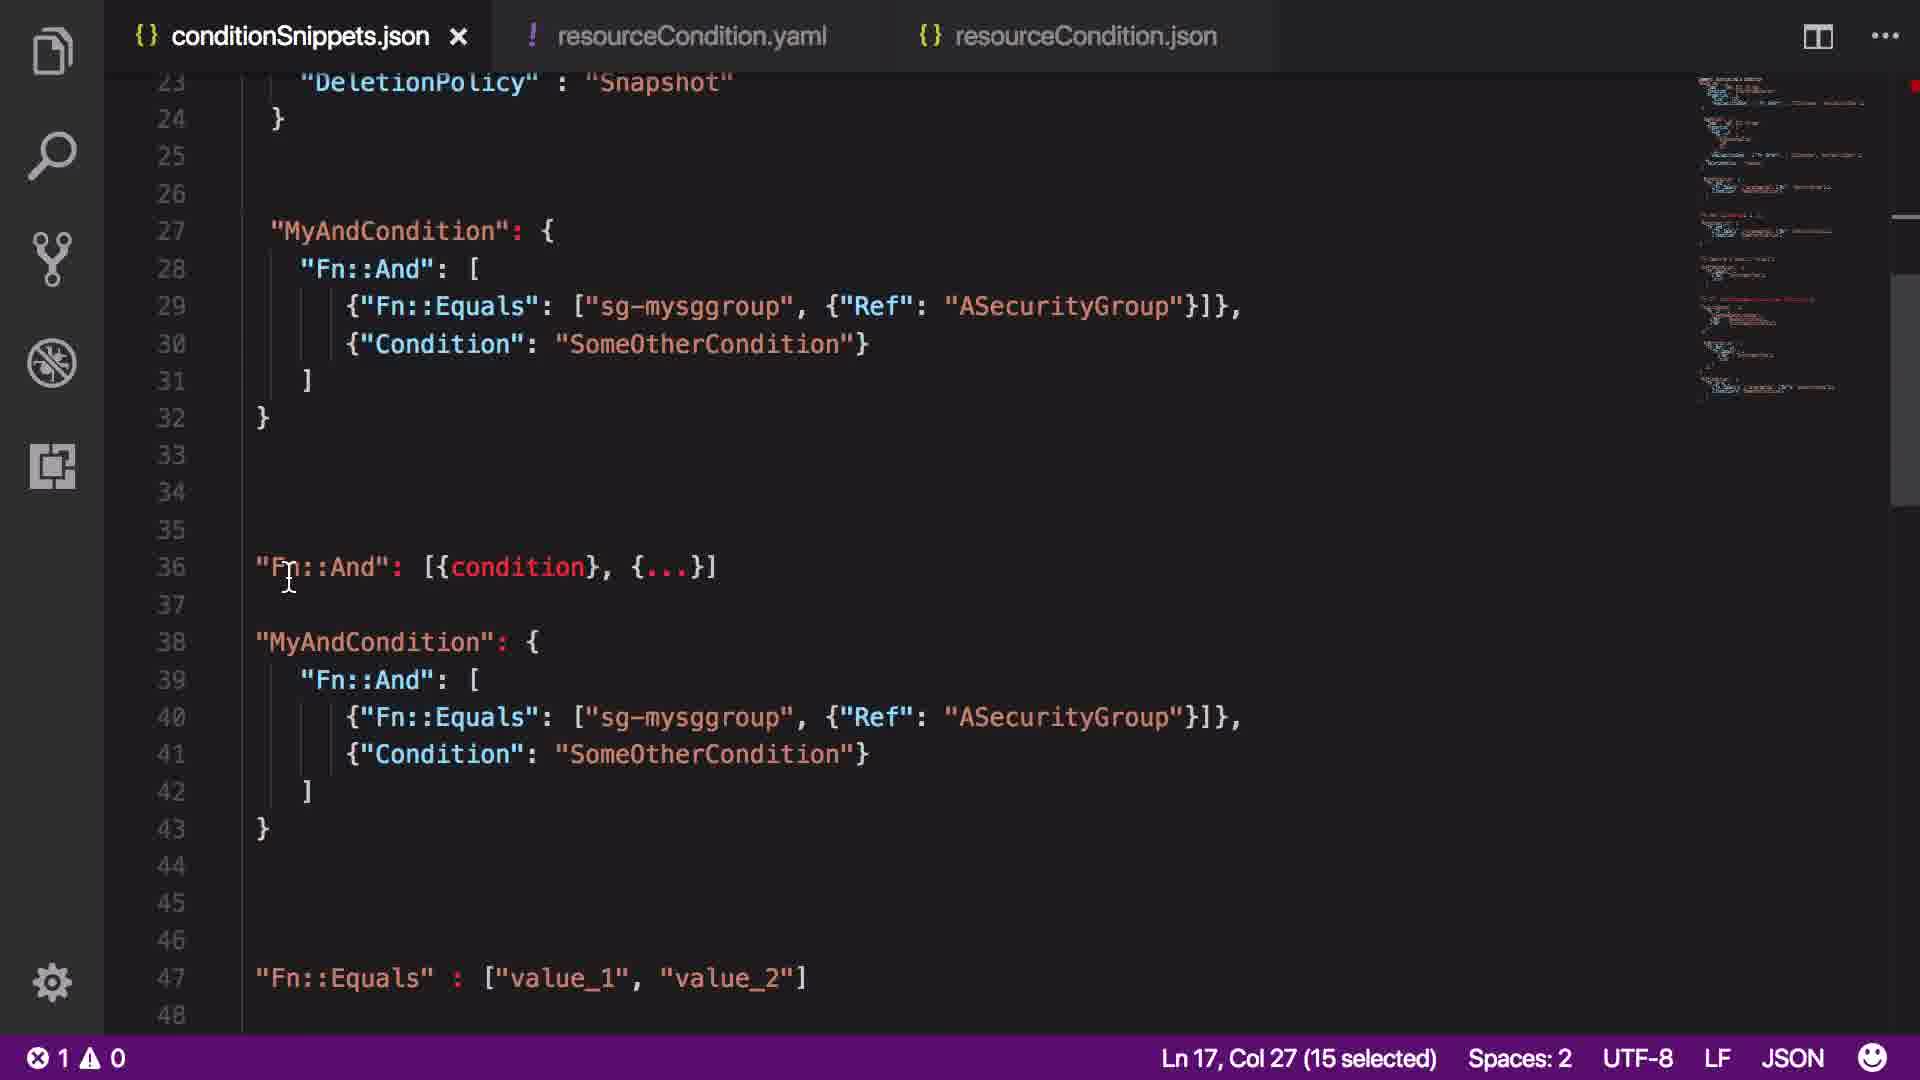
Task: Click the smiley feedback icon in the status bar
Action: 1871,1058
